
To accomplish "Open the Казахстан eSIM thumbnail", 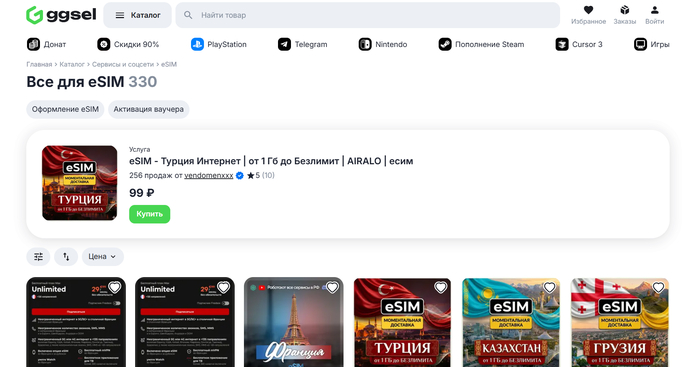I will click(511, 322).
